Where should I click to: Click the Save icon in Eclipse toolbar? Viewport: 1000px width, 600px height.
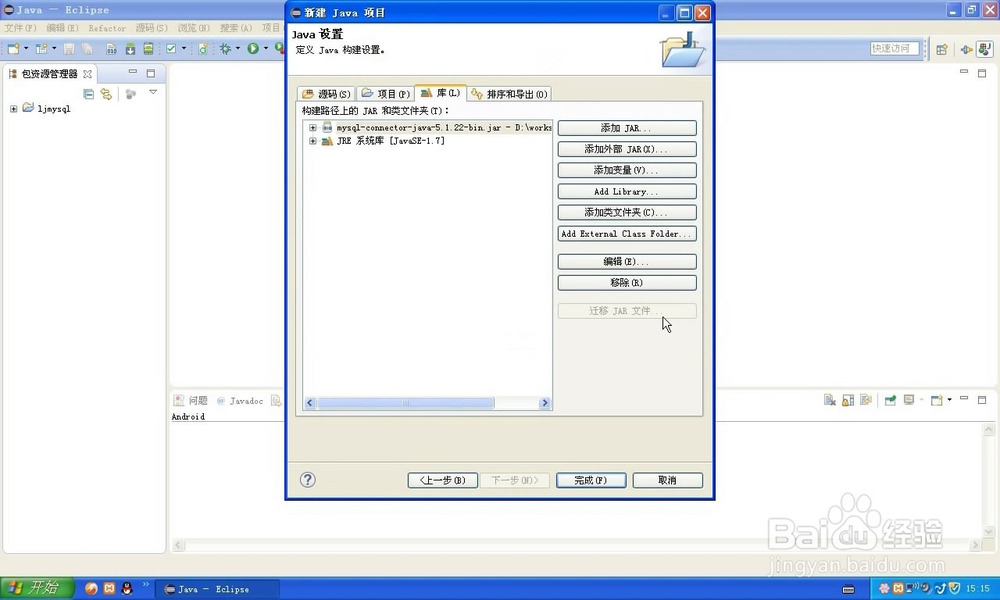click(x=69, y=48)
